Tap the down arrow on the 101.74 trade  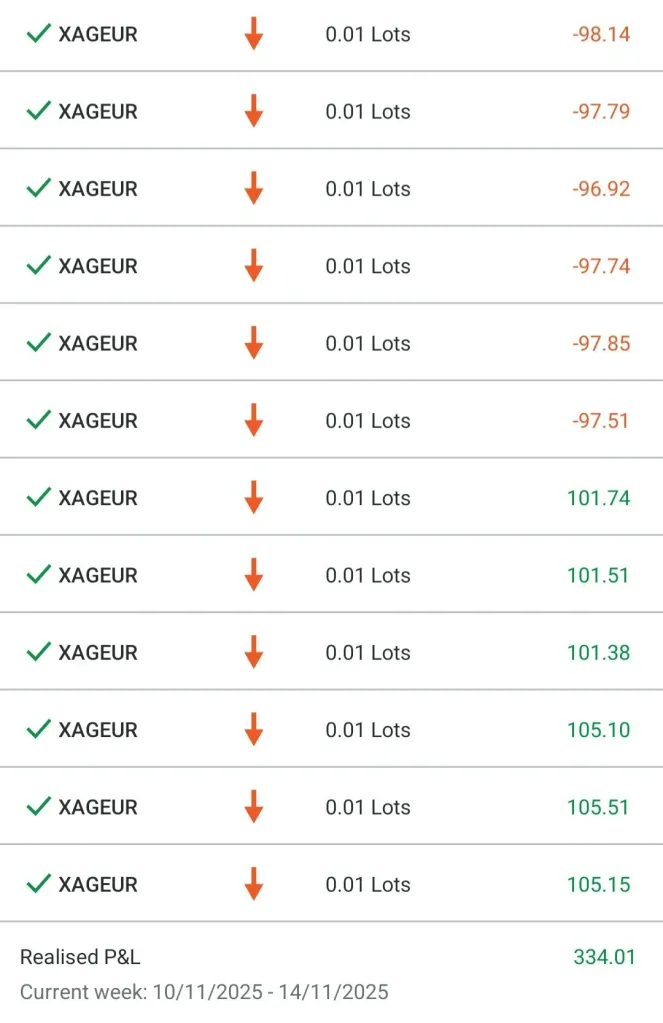(253, 498)
